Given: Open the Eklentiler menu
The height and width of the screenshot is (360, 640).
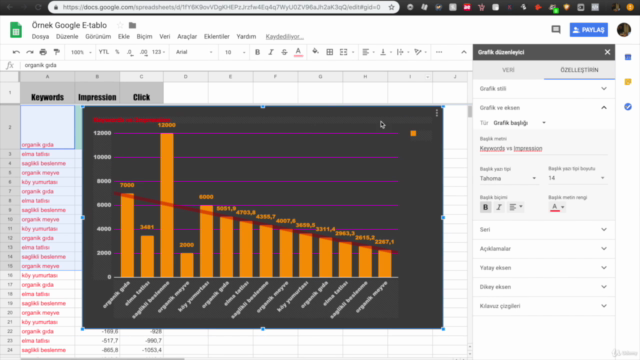Looking at the screenshot, I should pyautogui.click(x=217, y=37).
